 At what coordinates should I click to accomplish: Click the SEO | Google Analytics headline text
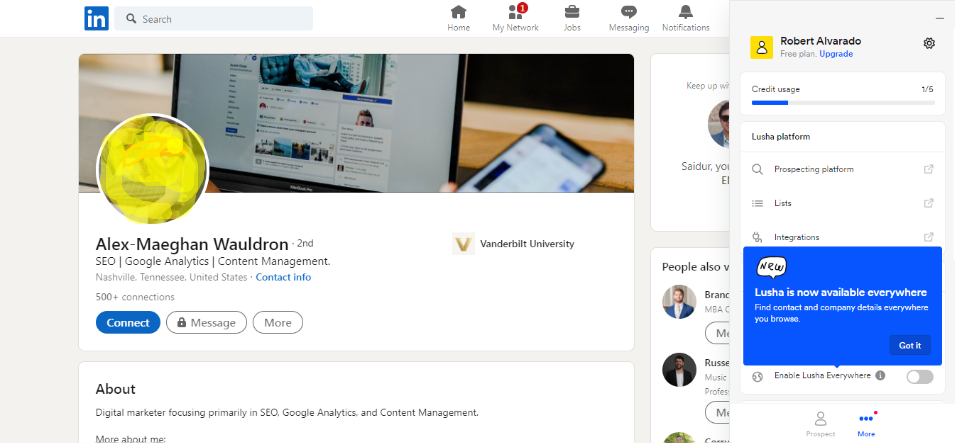[213, 261]
